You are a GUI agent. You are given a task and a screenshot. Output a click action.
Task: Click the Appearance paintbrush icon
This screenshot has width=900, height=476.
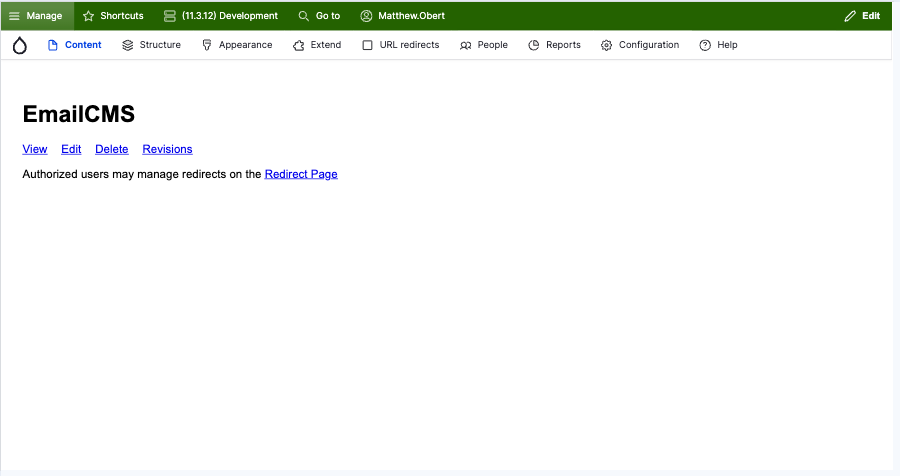[207, 45]
